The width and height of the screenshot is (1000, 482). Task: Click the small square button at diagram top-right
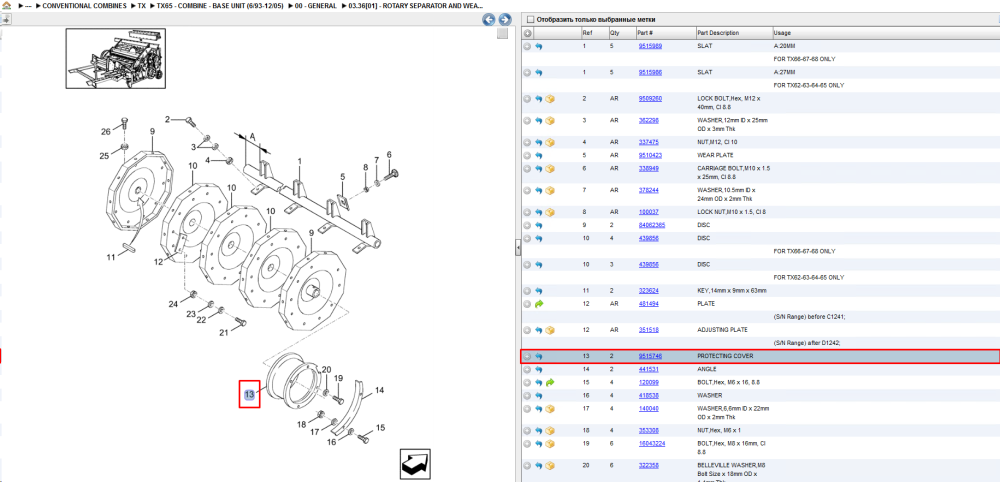[503, 33]
